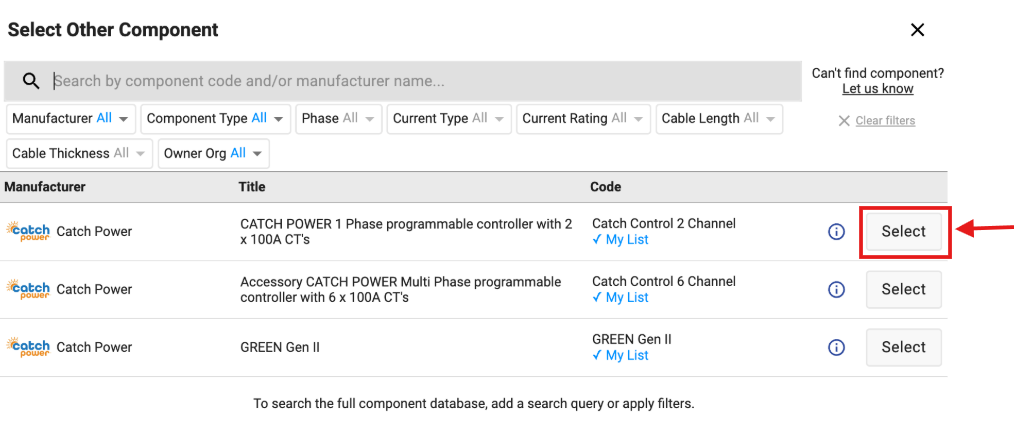Viewport: 1014px width, 422px height.
Task: Open the Current Rating dropdown
Action: 583,119
